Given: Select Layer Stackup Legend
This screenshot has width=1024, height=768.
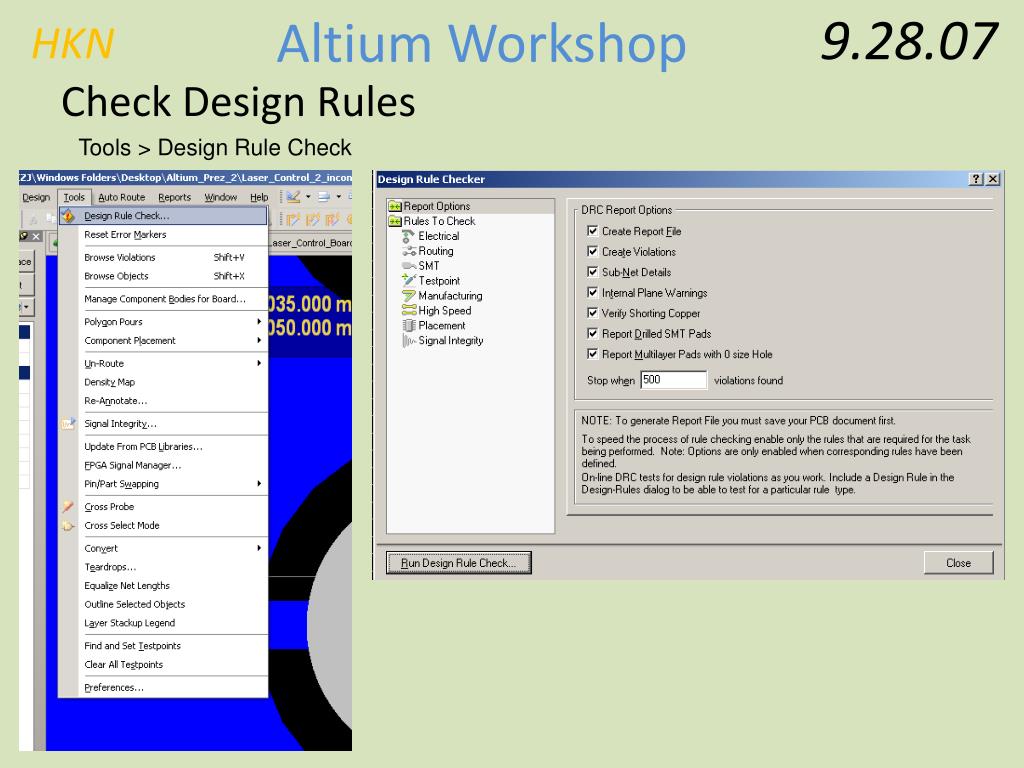Looking at the screenshot, I should point(163,623).
